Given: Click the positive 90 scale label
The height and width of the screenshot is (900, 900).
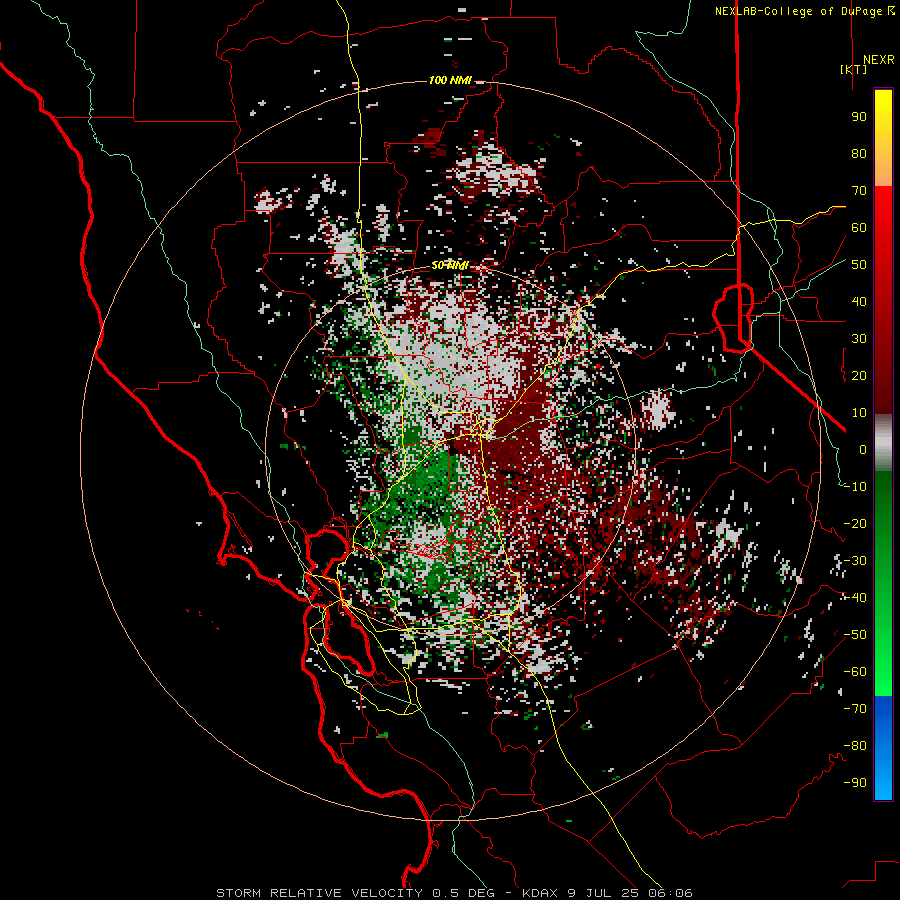Looking at the screenshot, I should [x=859, y=117].
